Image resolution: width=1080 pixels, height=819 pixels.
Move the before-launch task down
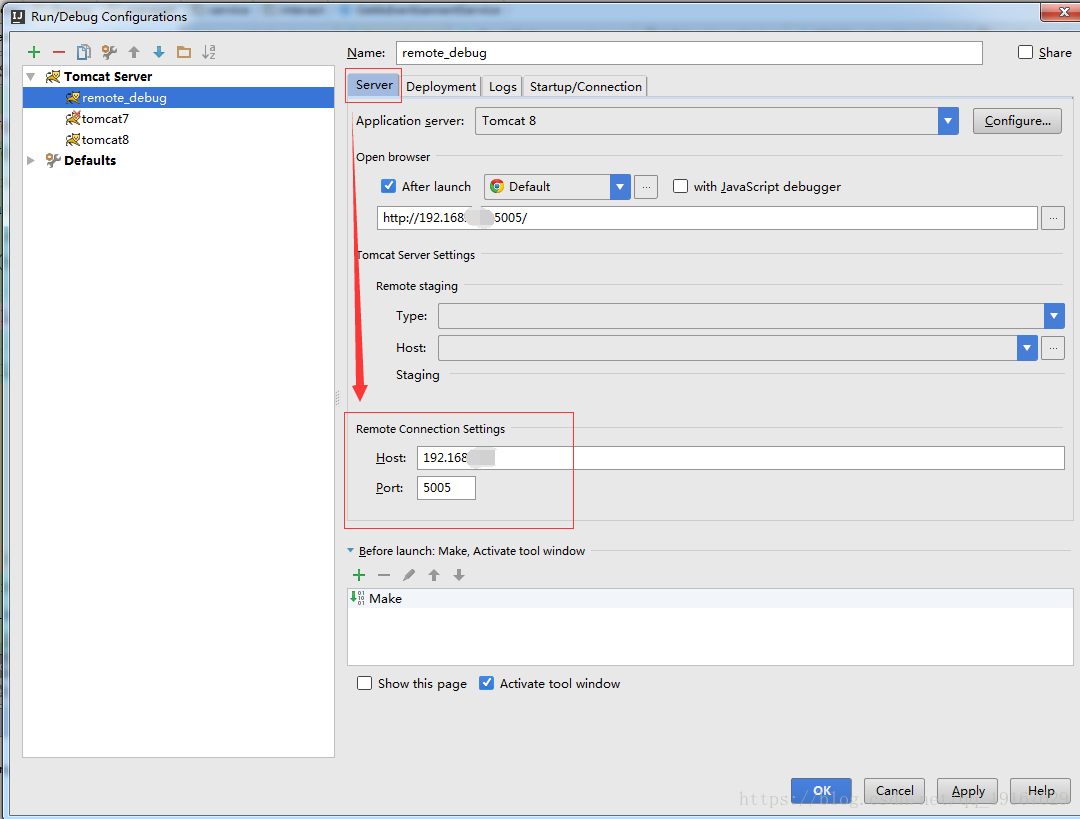tap(459, 575)
